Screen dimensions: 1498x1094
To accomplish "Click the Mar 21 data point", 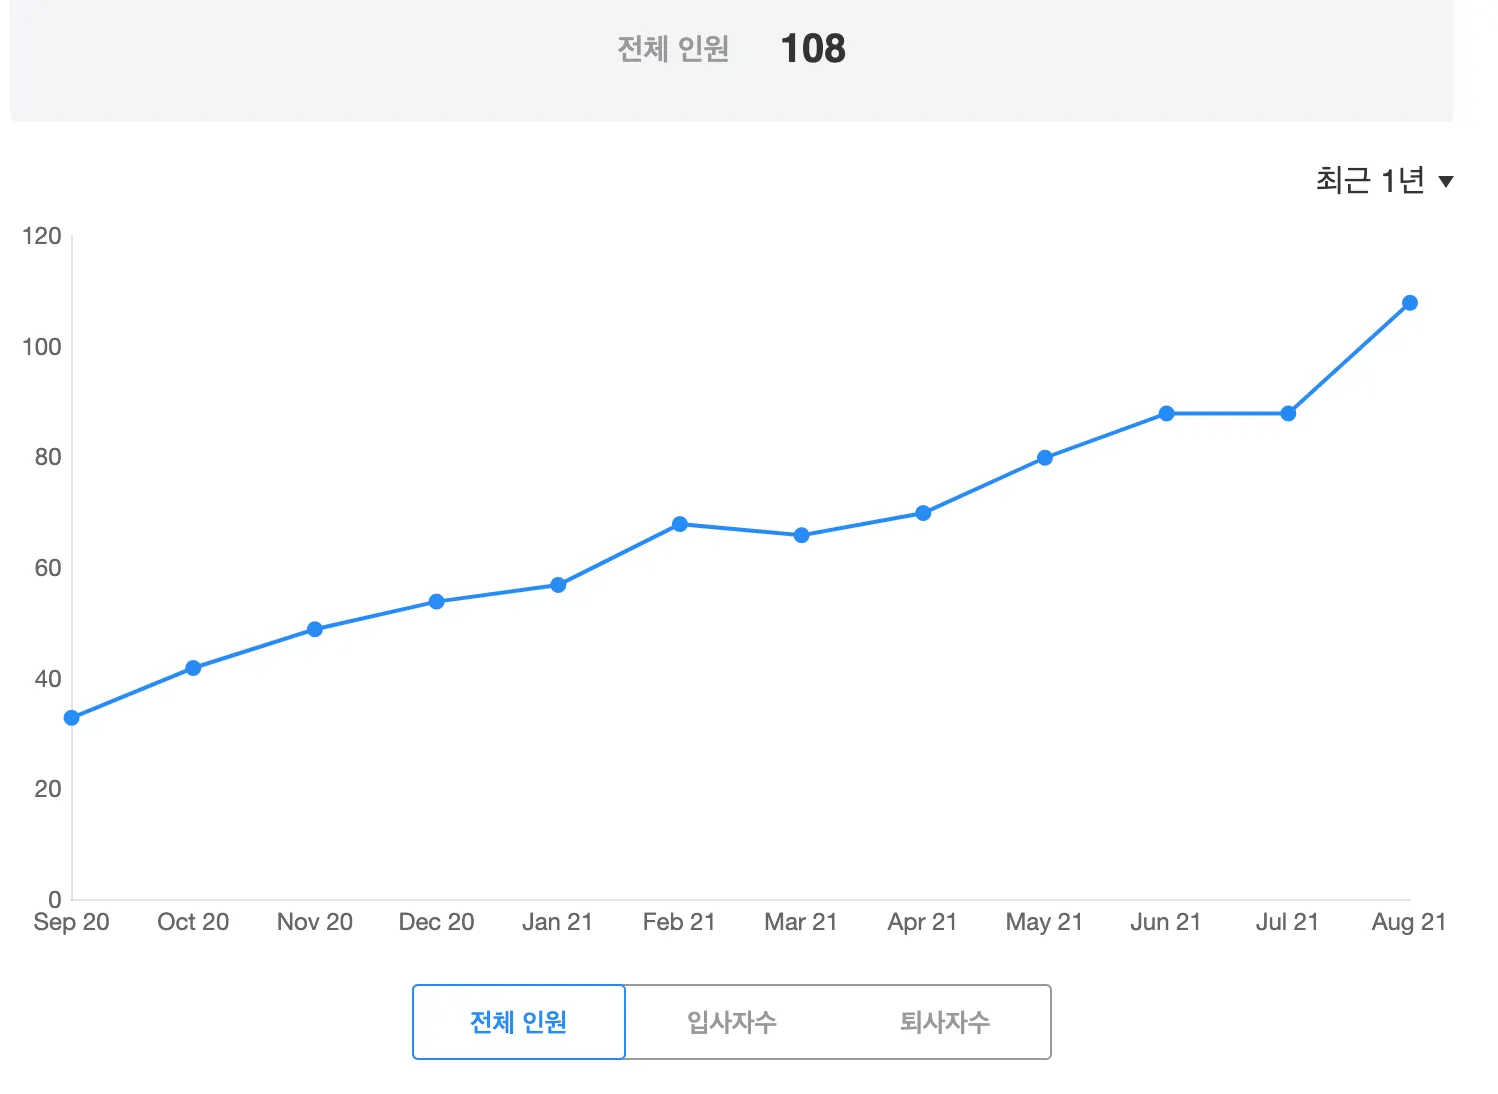I will pos(801,535).
